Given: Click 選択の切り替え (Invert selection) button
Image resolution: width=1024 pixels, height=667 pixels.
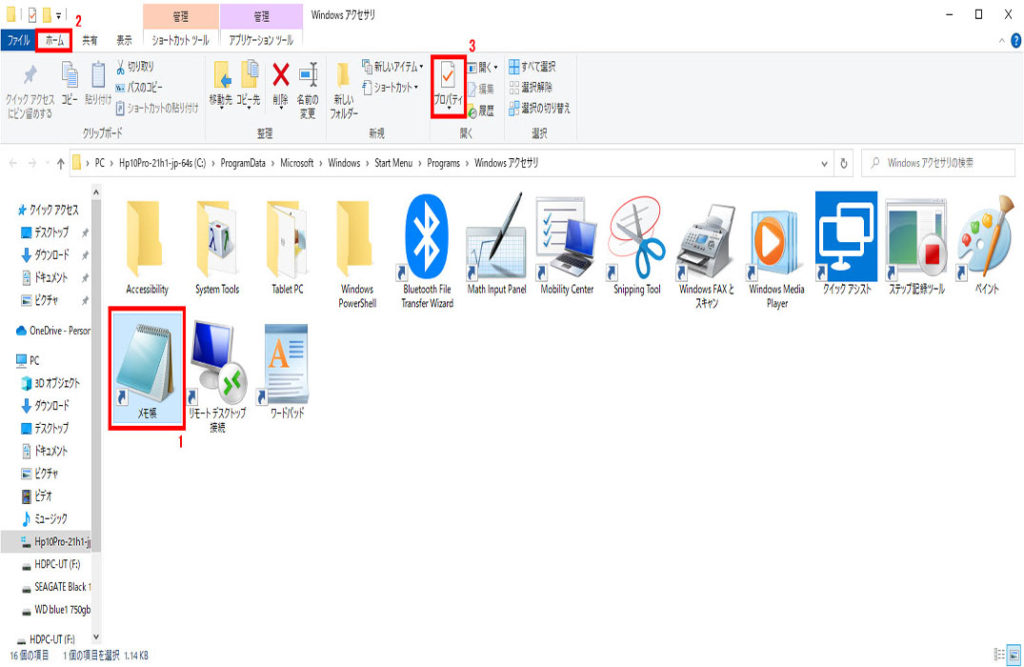Looking at the screenshot, I should pyautogui.click(x=539, y=108).
